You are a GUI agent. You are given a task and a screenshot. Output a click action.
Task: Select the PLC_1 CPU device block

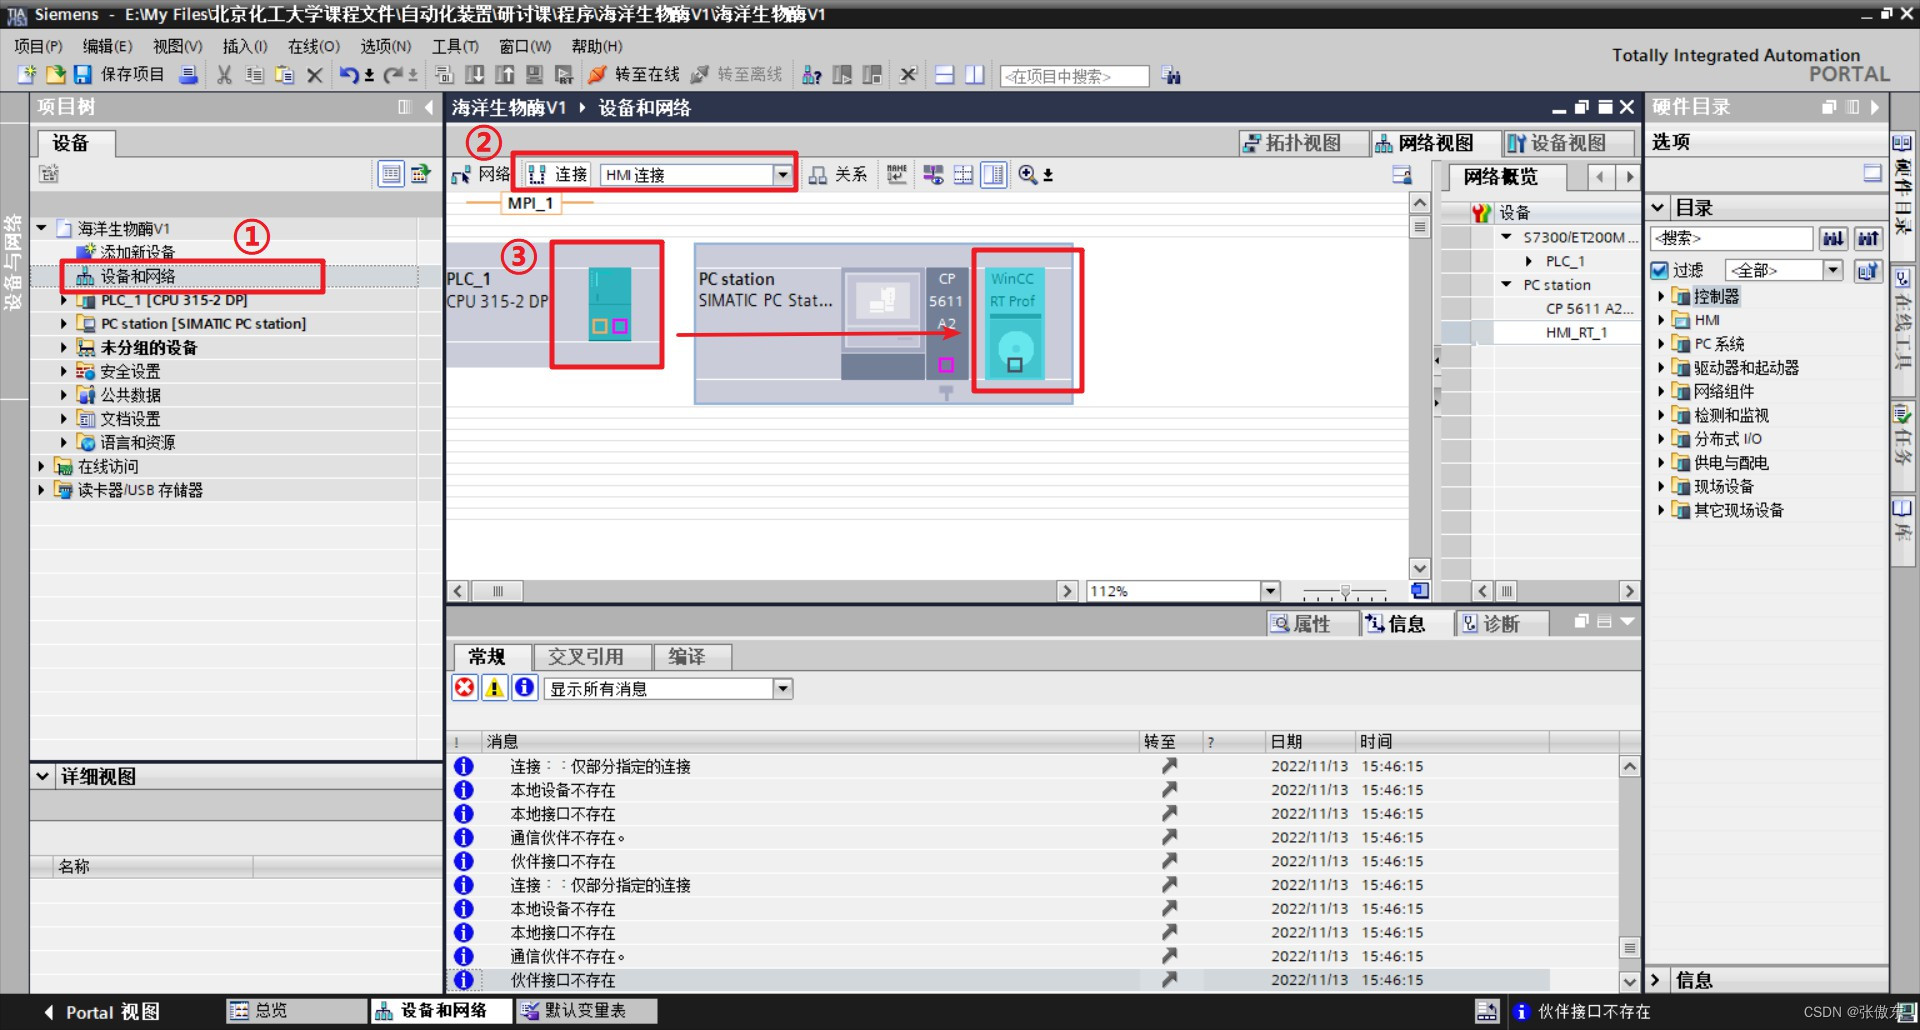(608, 304)
